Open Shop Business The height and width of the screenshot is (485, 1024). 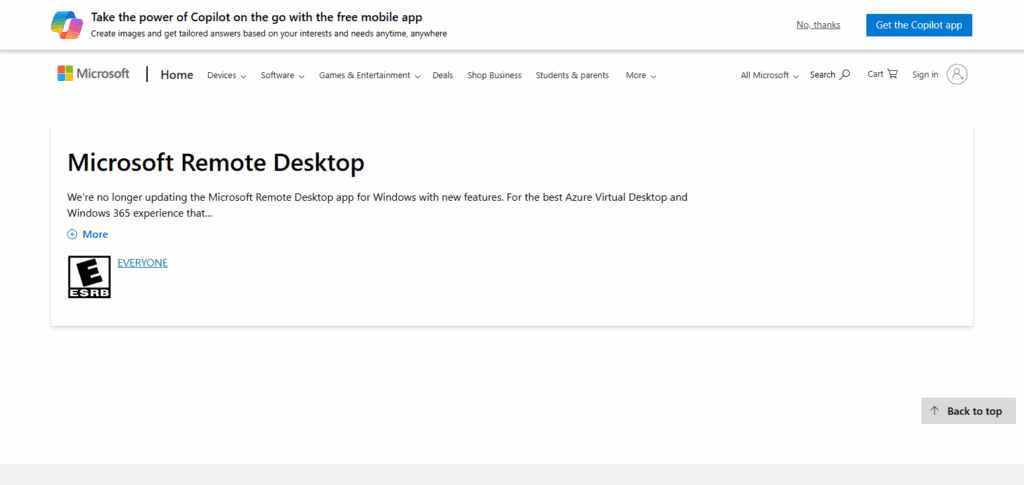[x=494, y=75]
